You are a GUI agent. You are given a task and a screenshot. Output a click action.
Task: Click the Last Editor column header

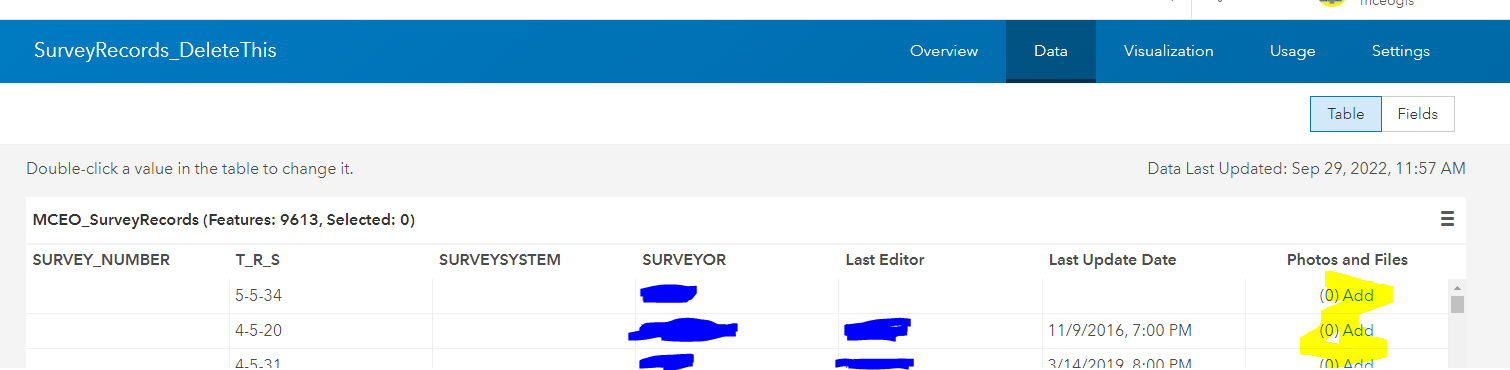click(885, 260)
